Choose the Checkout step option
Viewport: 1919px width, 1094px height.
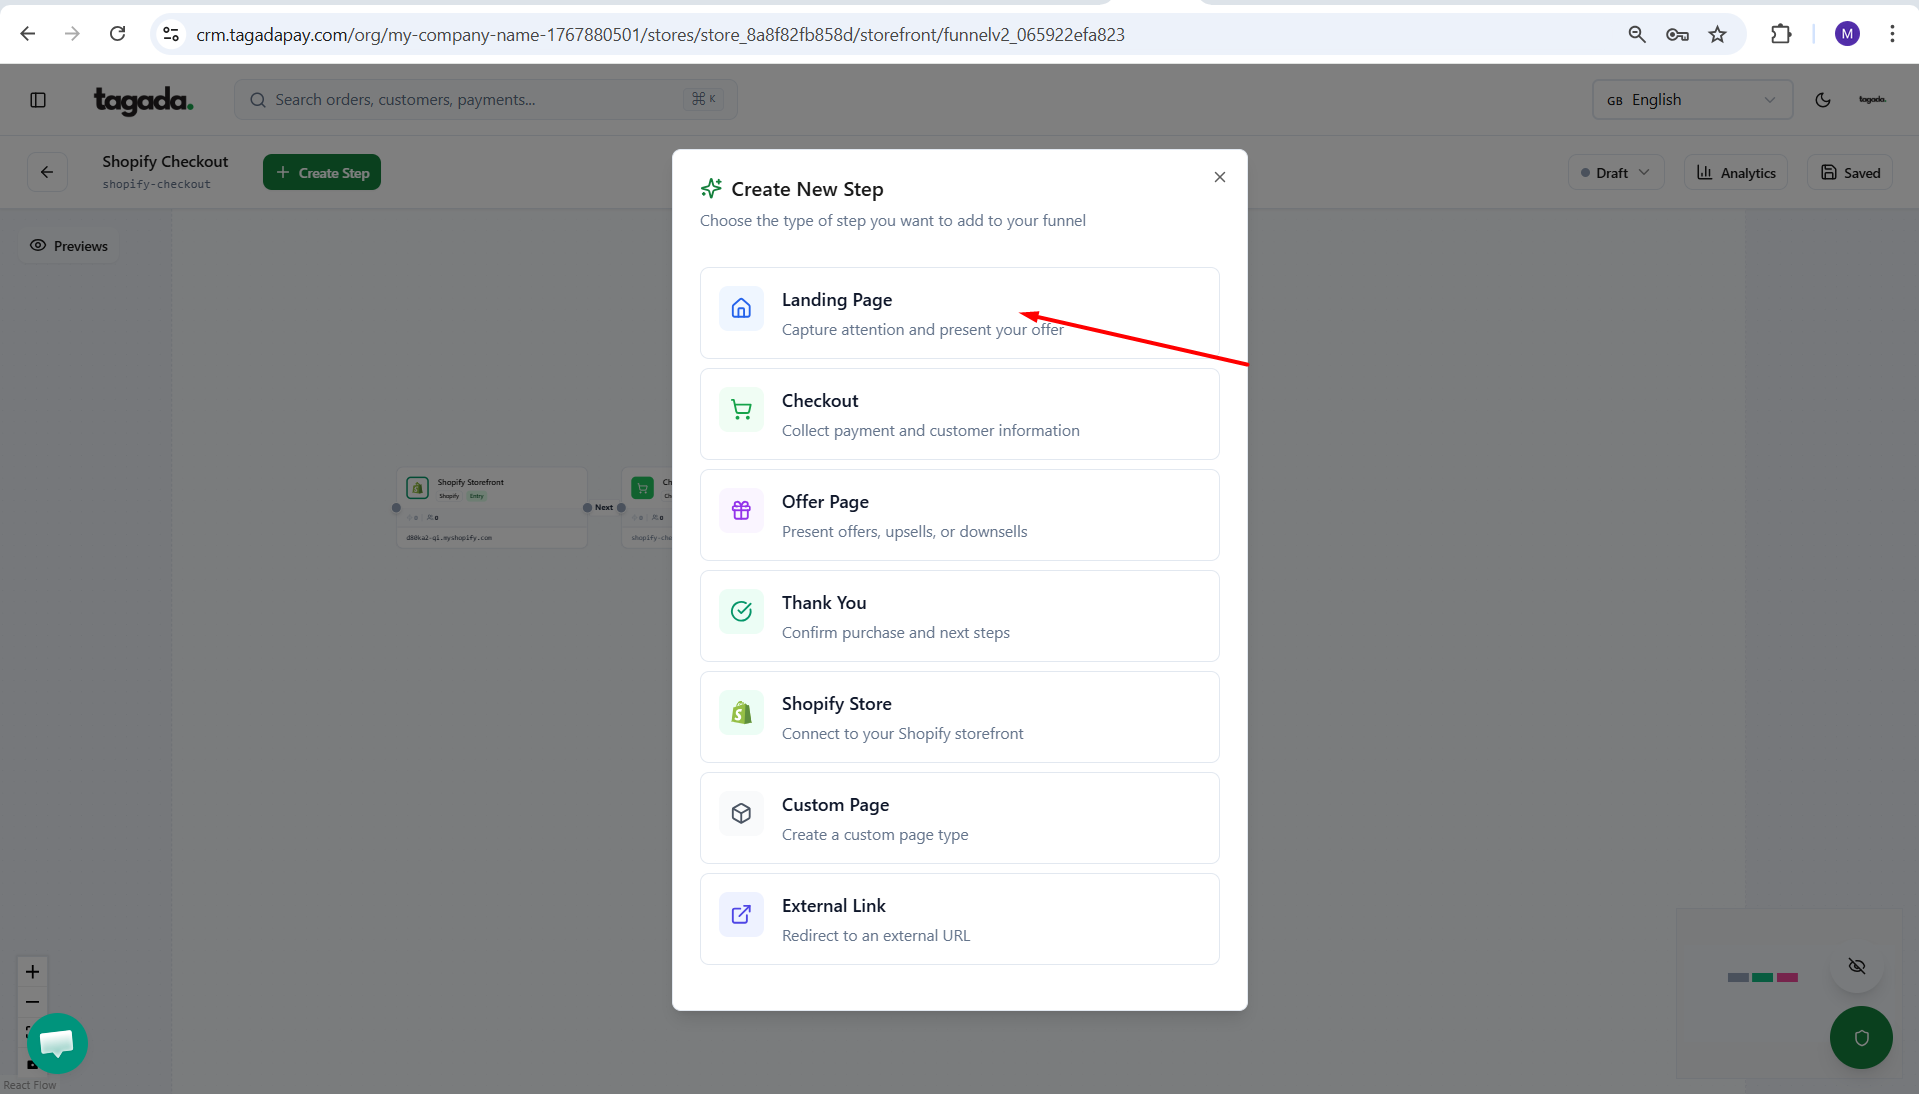[x=958, y=414]
